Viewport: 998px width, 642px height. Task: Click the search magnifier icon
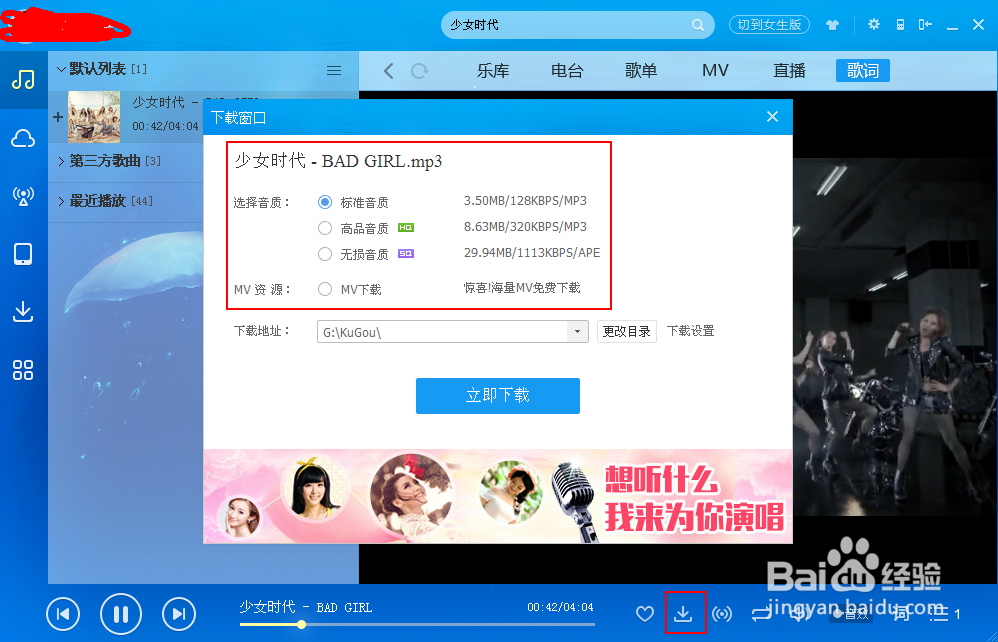coord(698,25)
